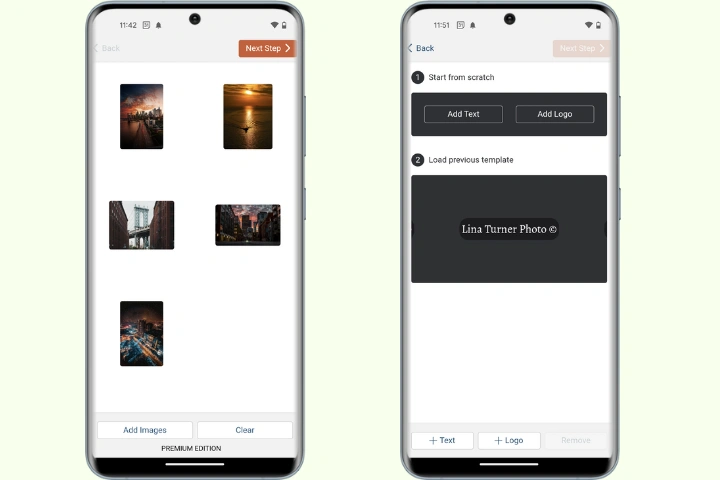Image resolution: width=720 pixels, height=480 pixels.
Task: Tap the square status icon beside 11:51
Action: pyautogui.click(x=461, y=25)
